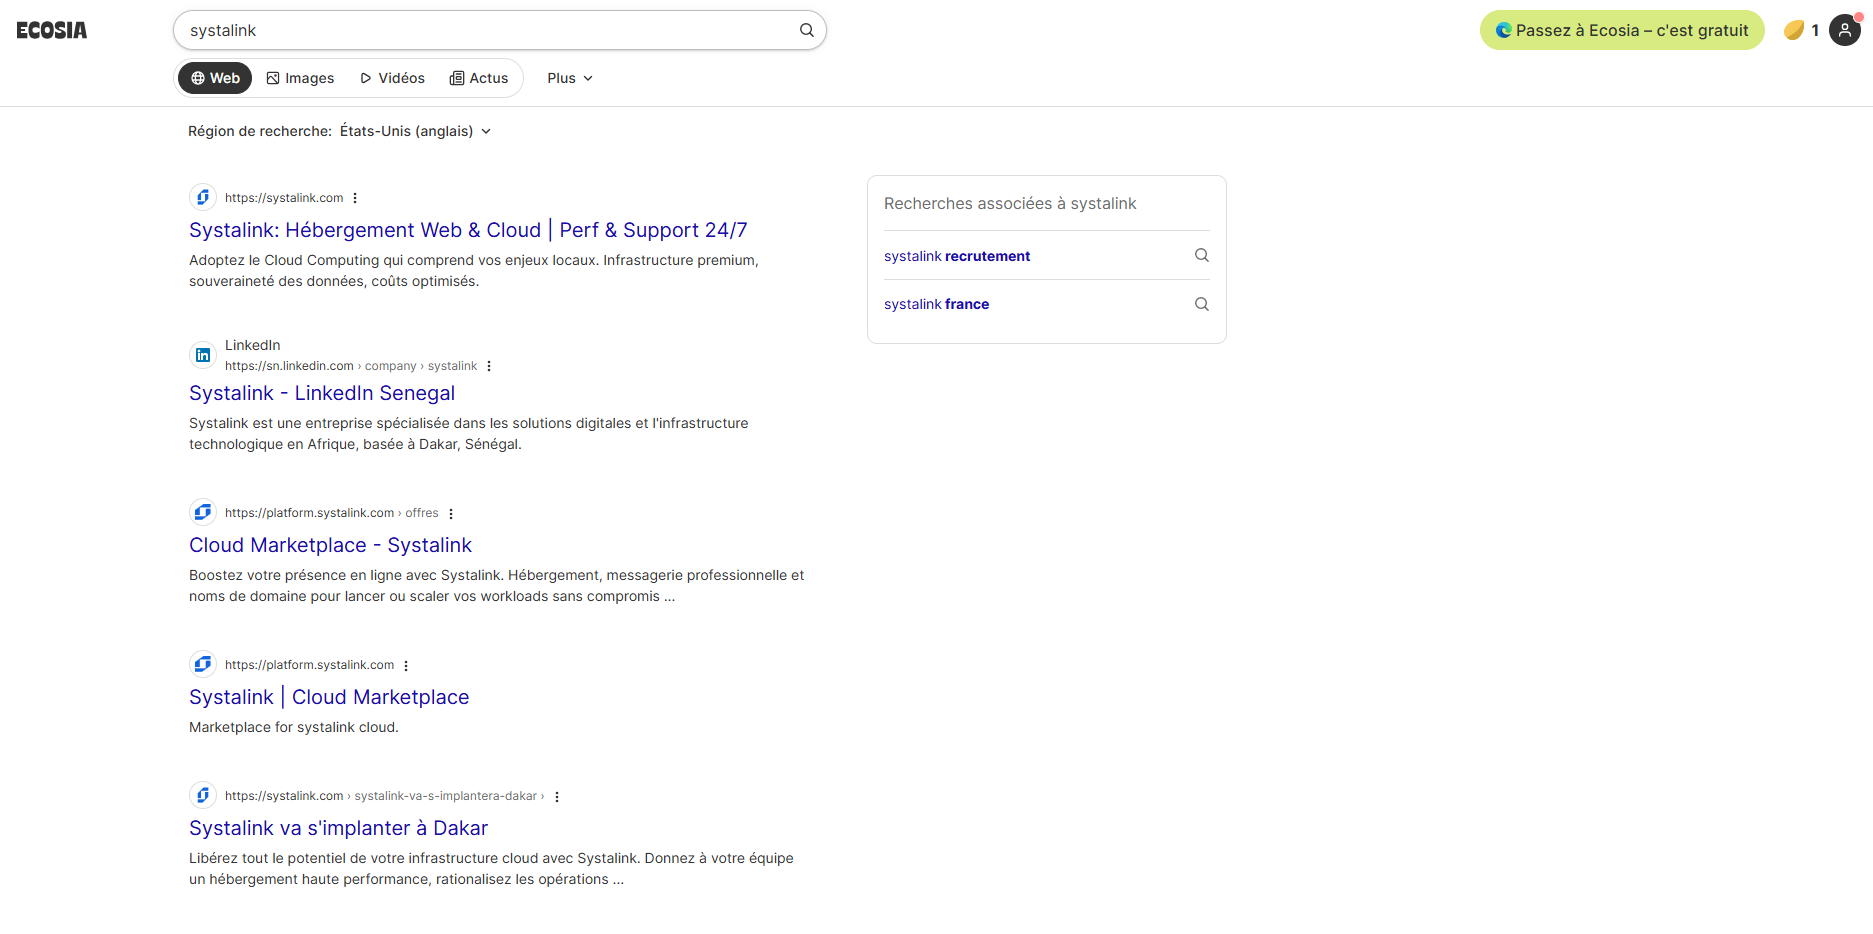Switch to the Actus tab

(x=479, y=78)
